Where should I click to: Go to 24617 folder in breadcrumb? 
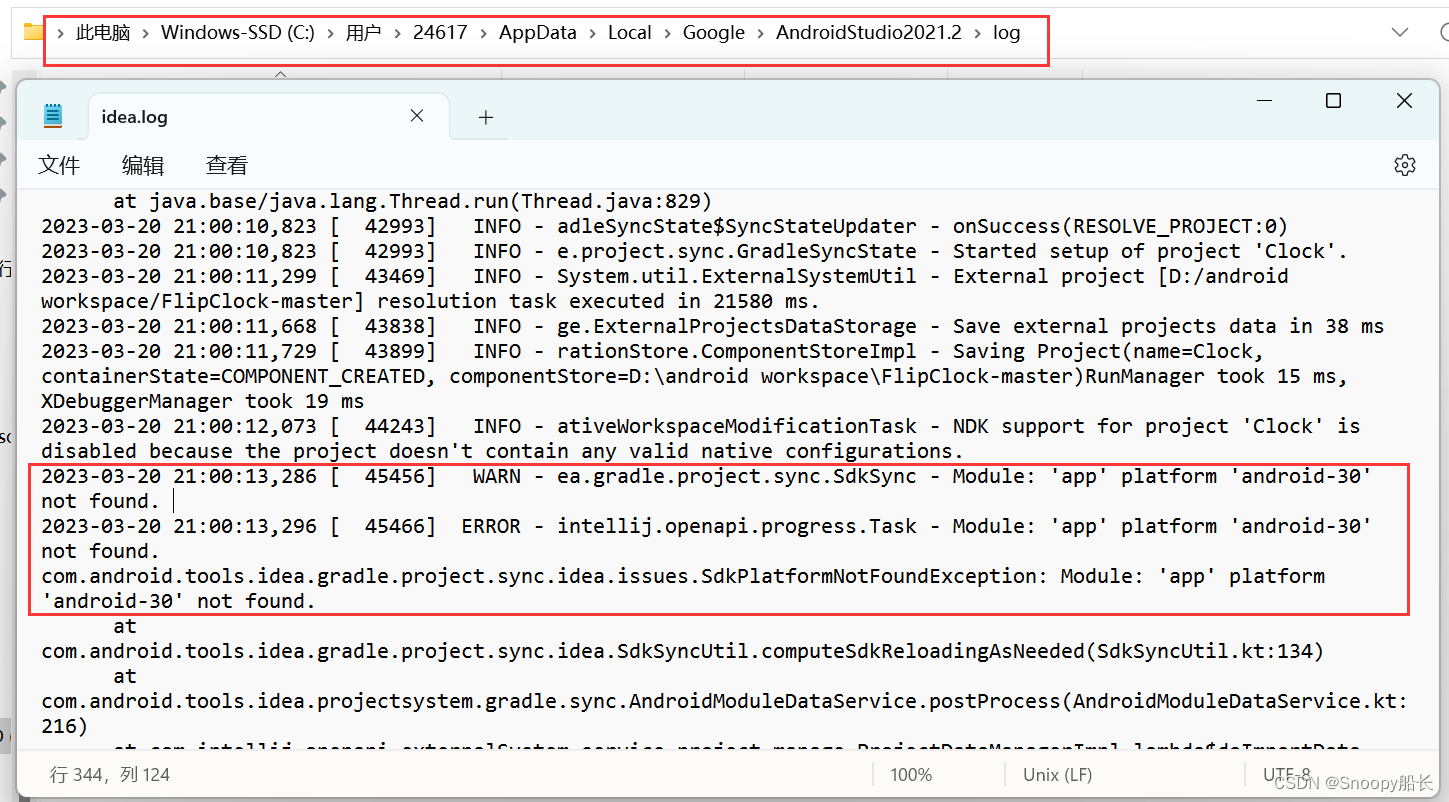440,32
